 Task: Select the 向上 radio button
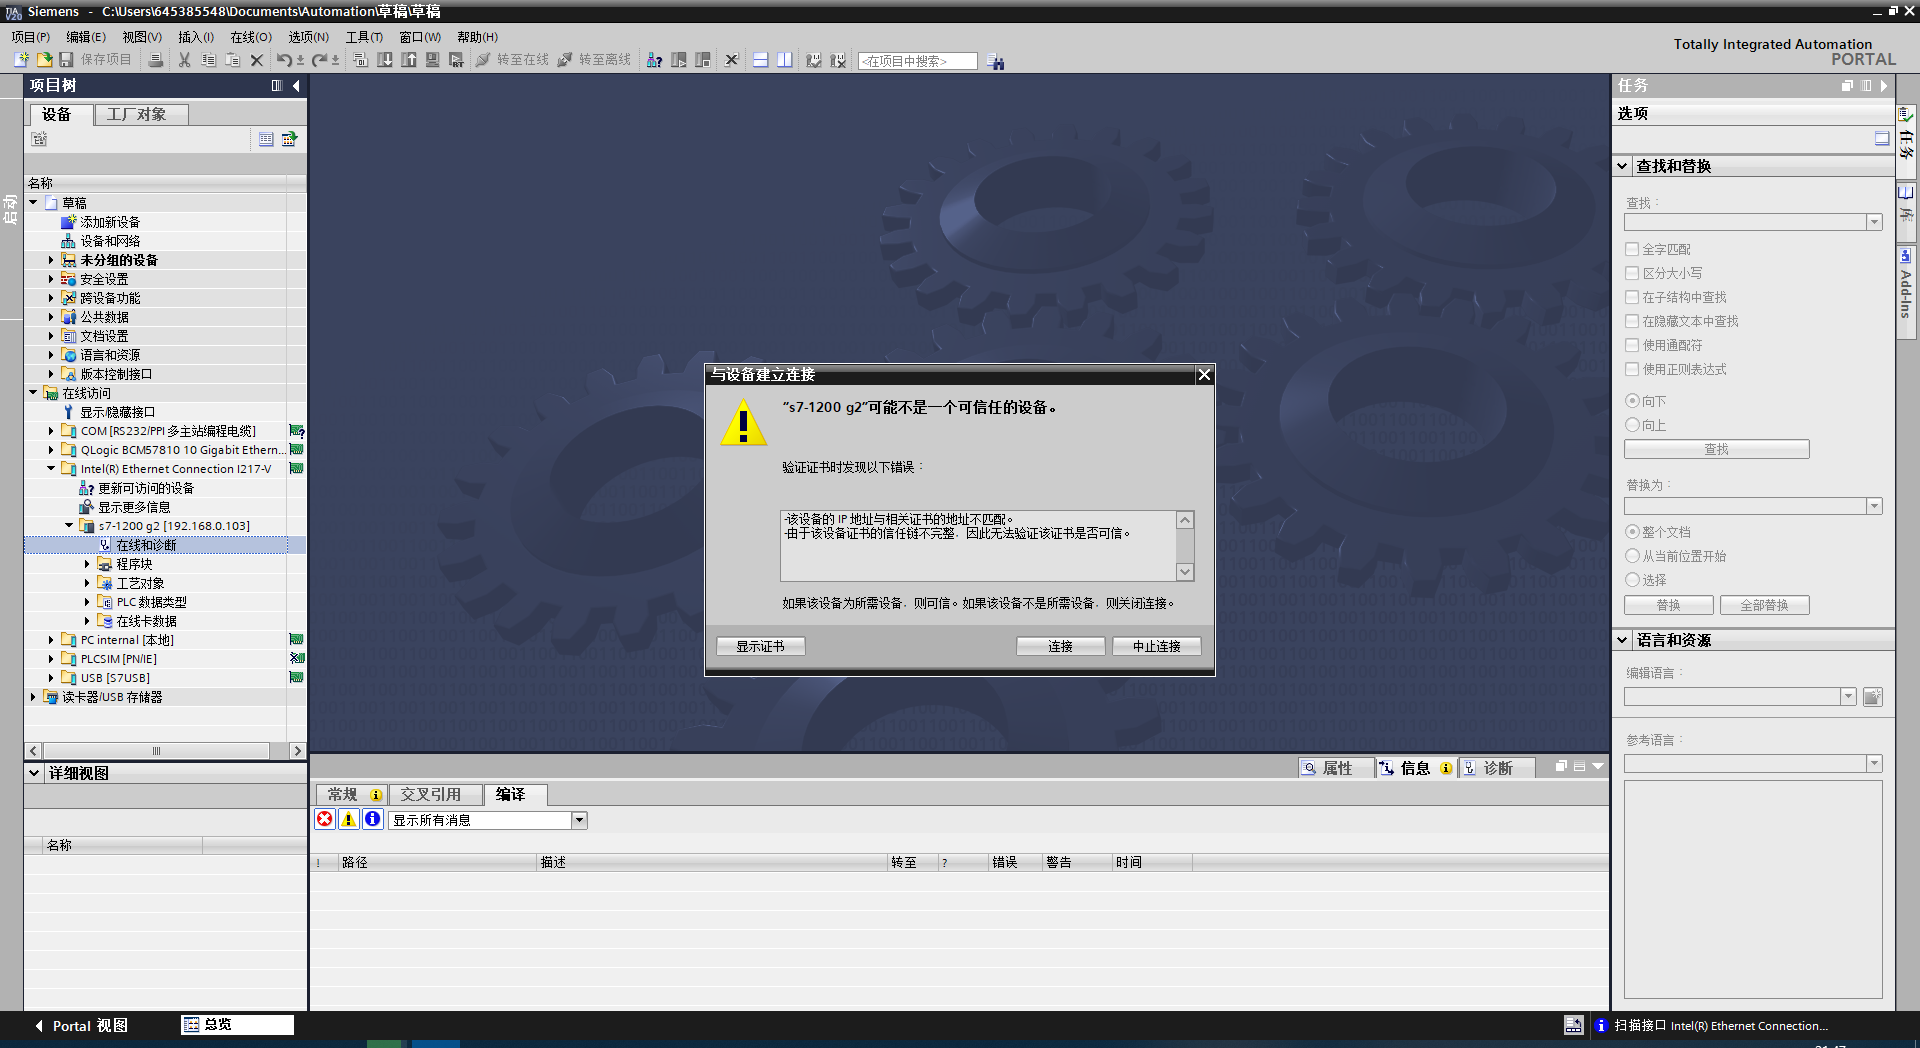[x=1632, y=425]
